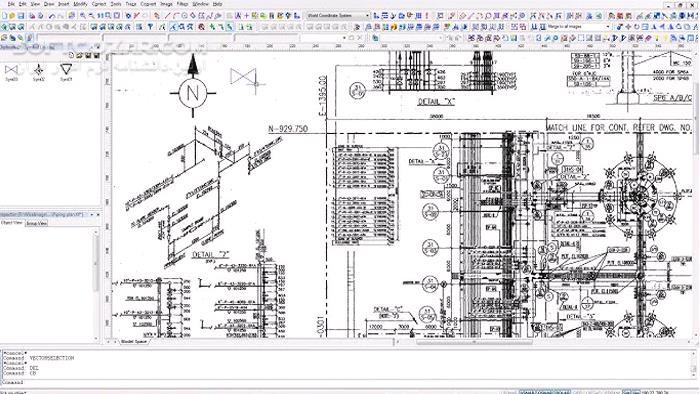Switch to the Object View tab
700x394 pixels.
click(12, 223)
